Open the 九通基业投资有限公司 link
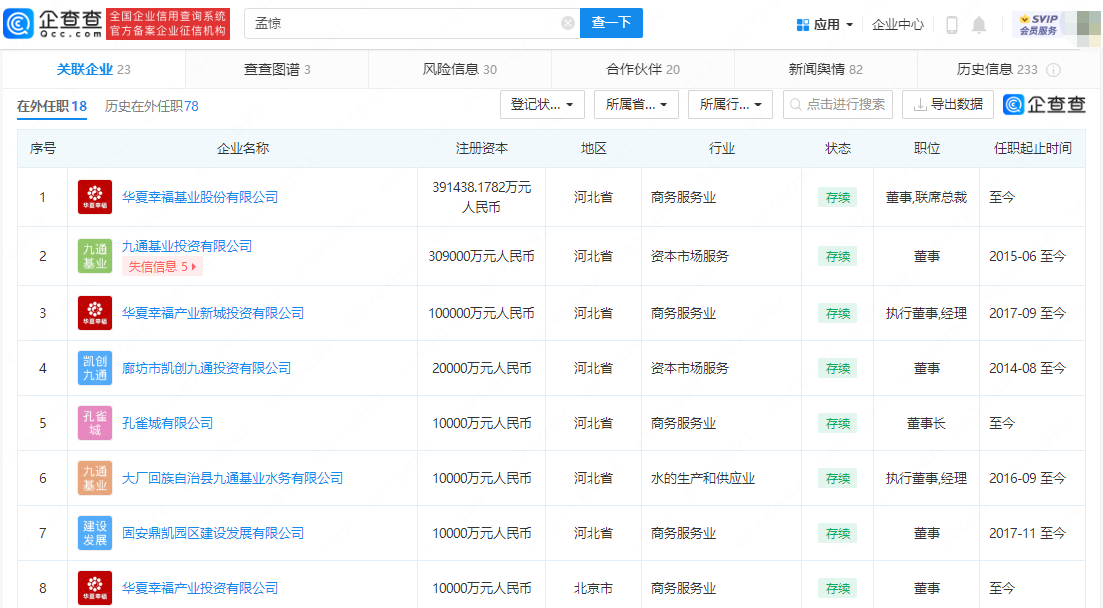The image size is (1103, 608). pos(187,246)
